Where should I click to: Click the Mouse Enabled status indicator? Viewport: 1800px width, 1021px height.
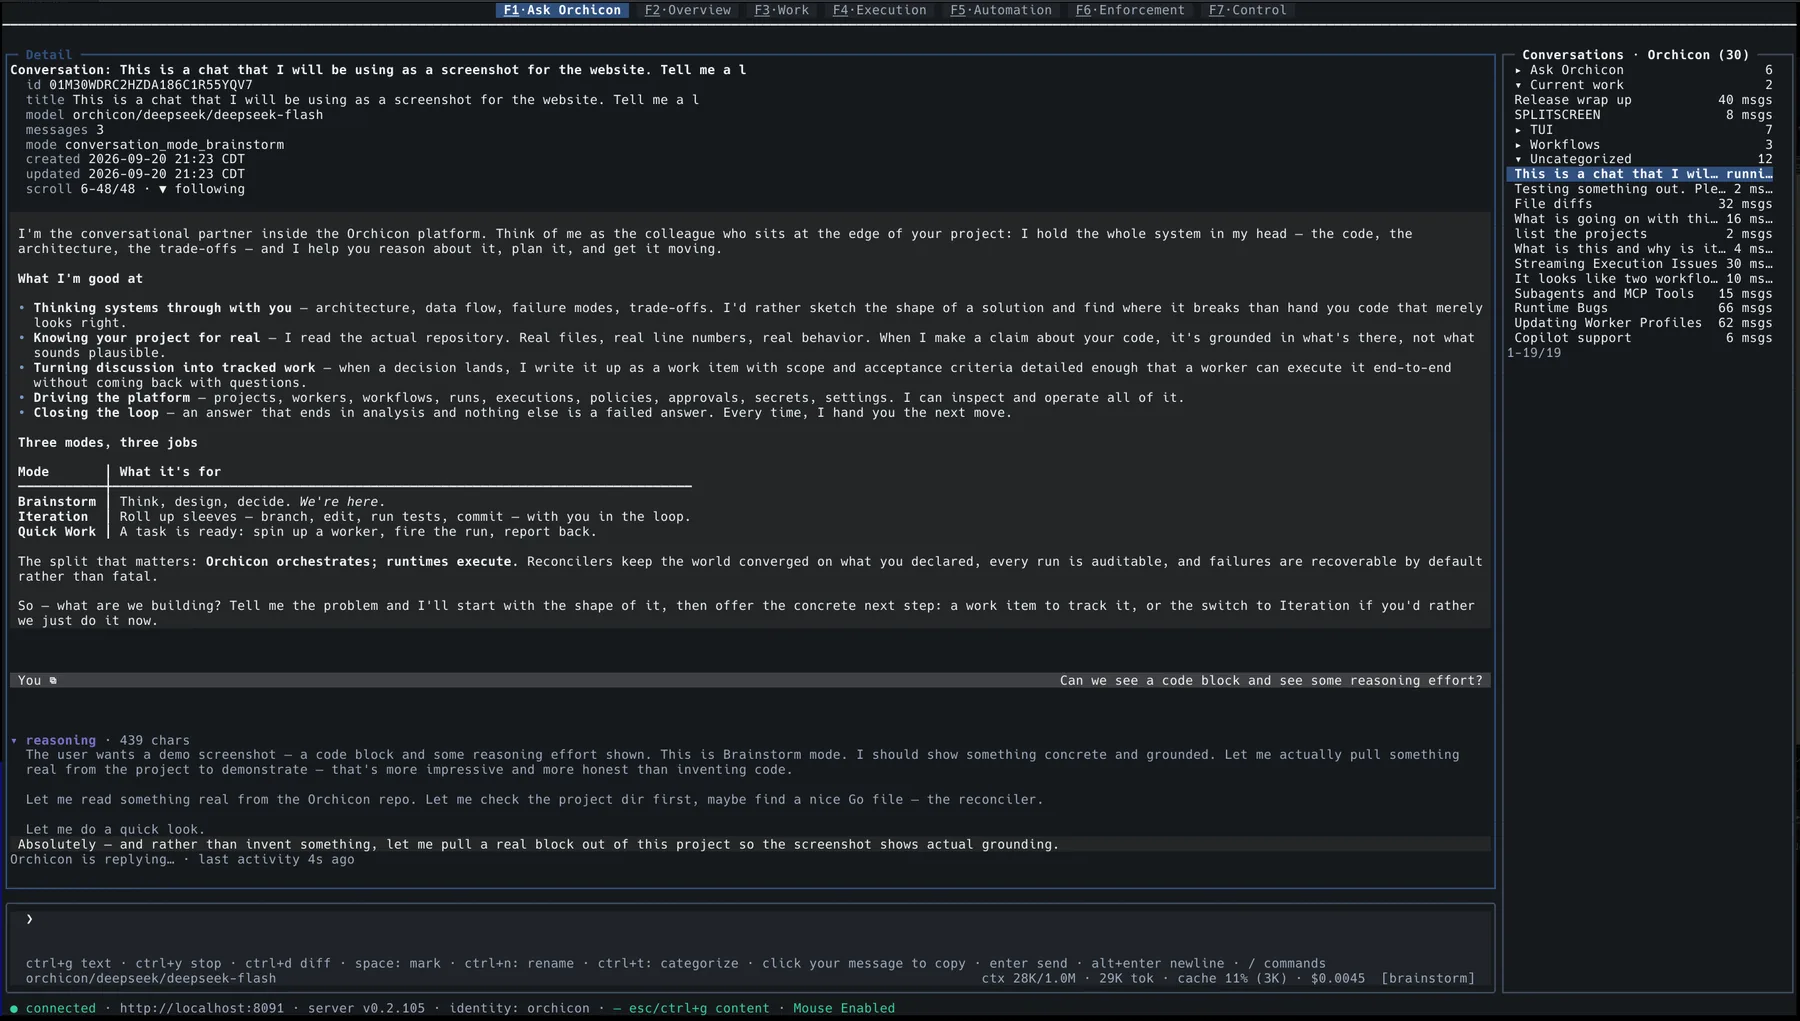pyautogui.click(x=844, y=1009)
